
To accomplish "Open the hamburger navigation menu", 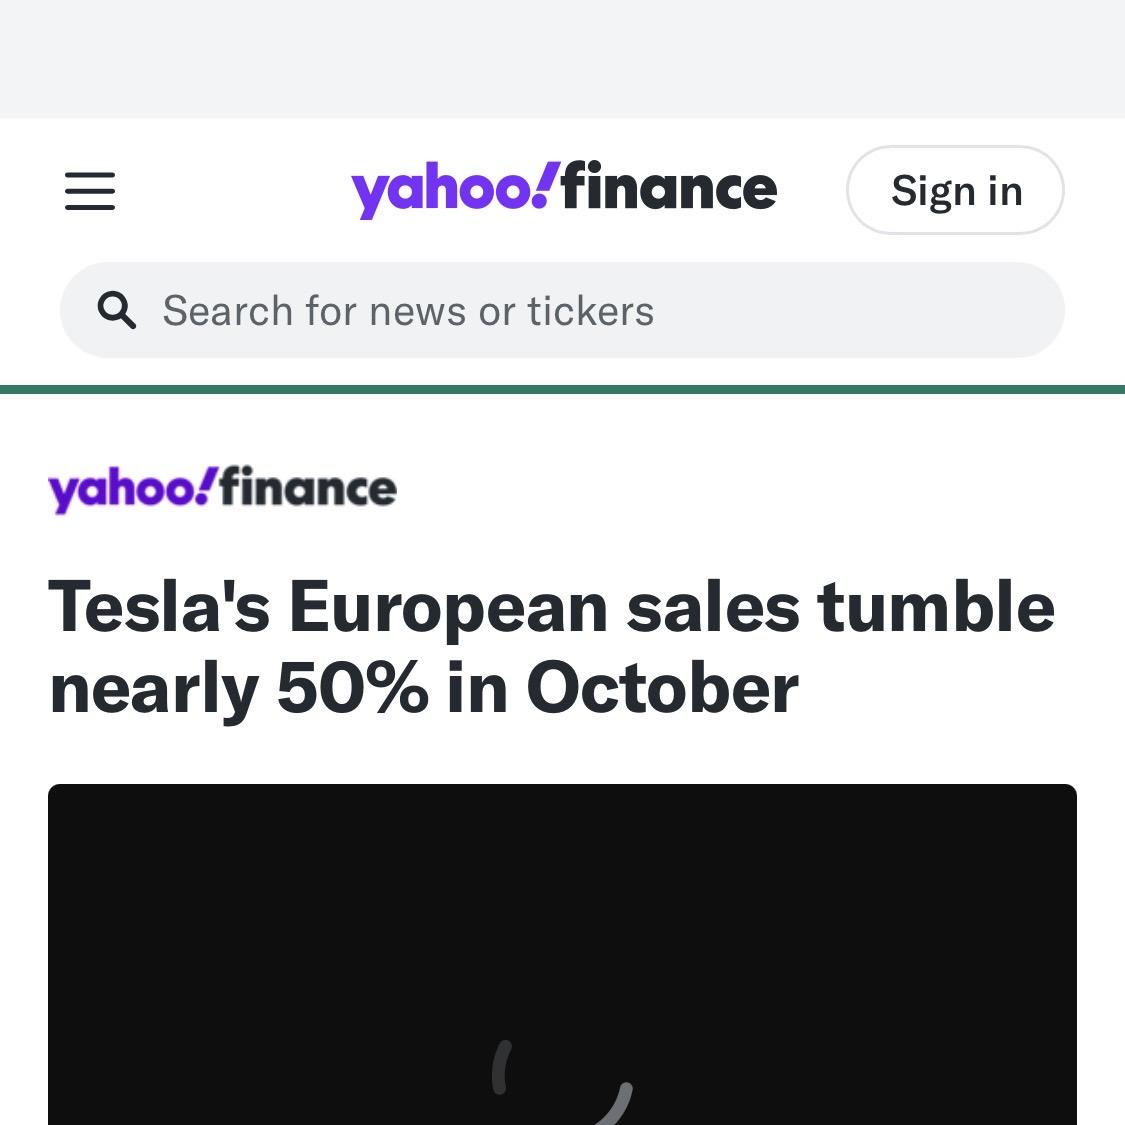I will (x=90, y=190).
